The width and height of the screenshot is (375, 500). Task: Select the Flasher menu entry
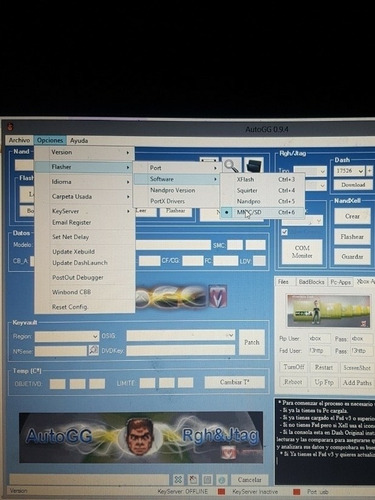85,167
